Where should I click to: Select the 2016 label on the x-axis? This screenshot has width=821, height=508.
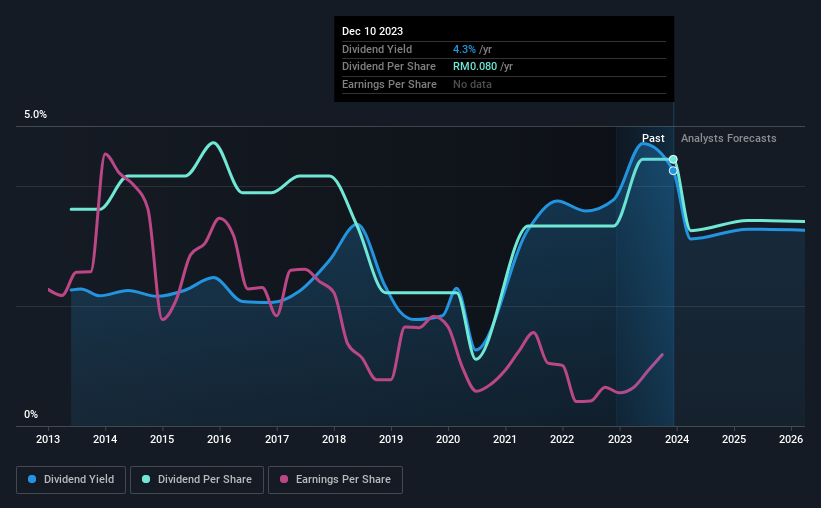pyautogui.click(x=219, y=439)
